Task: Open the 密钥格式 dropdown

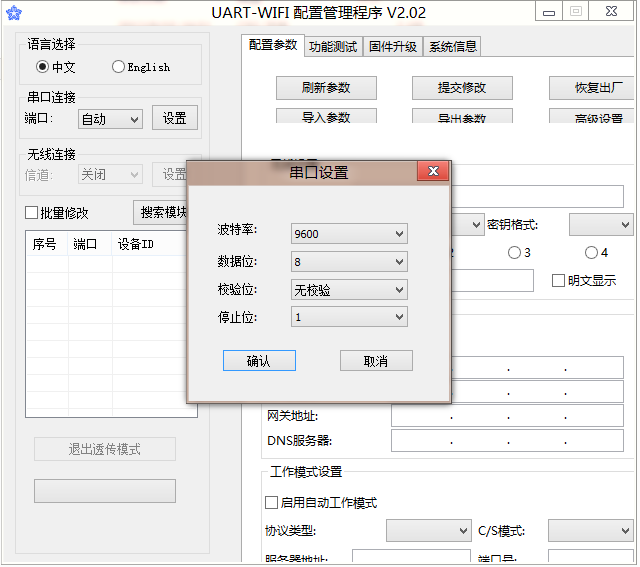Action: [x=601, y=225]
